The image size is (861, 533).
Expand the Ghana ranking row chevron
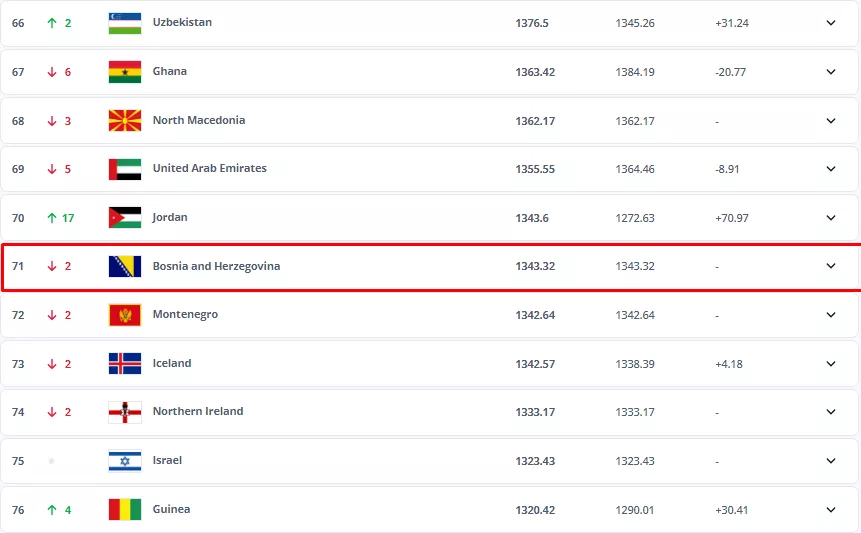(x=830, y=72)
